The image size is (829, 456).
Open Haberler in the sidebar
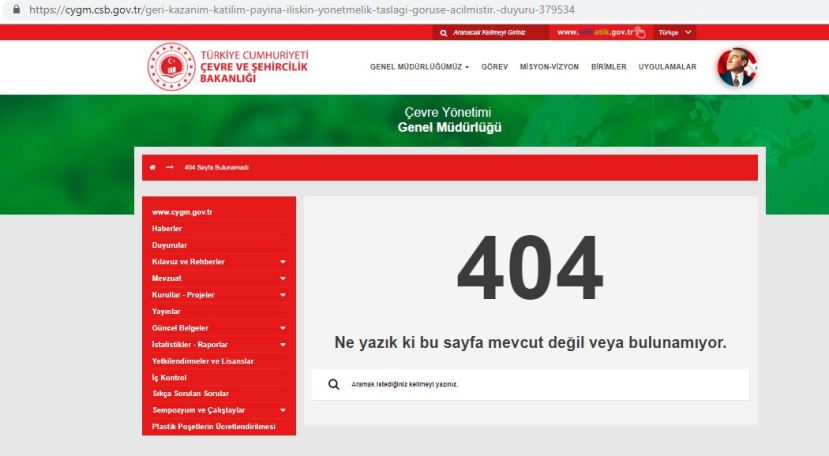coord(167,229)
